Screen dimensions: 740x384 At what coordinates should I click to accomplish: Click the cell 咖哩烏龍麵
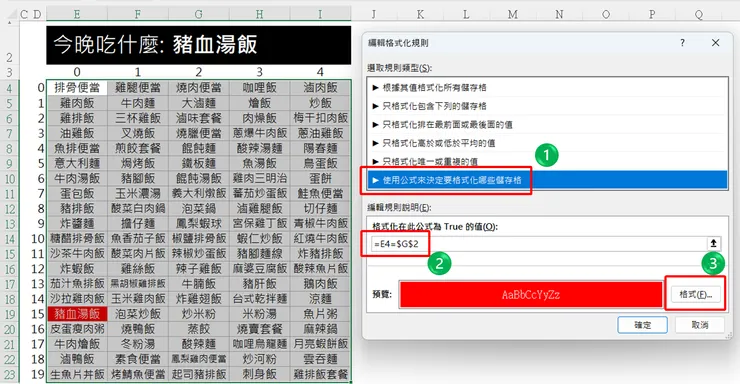click(x=260, y=344)
